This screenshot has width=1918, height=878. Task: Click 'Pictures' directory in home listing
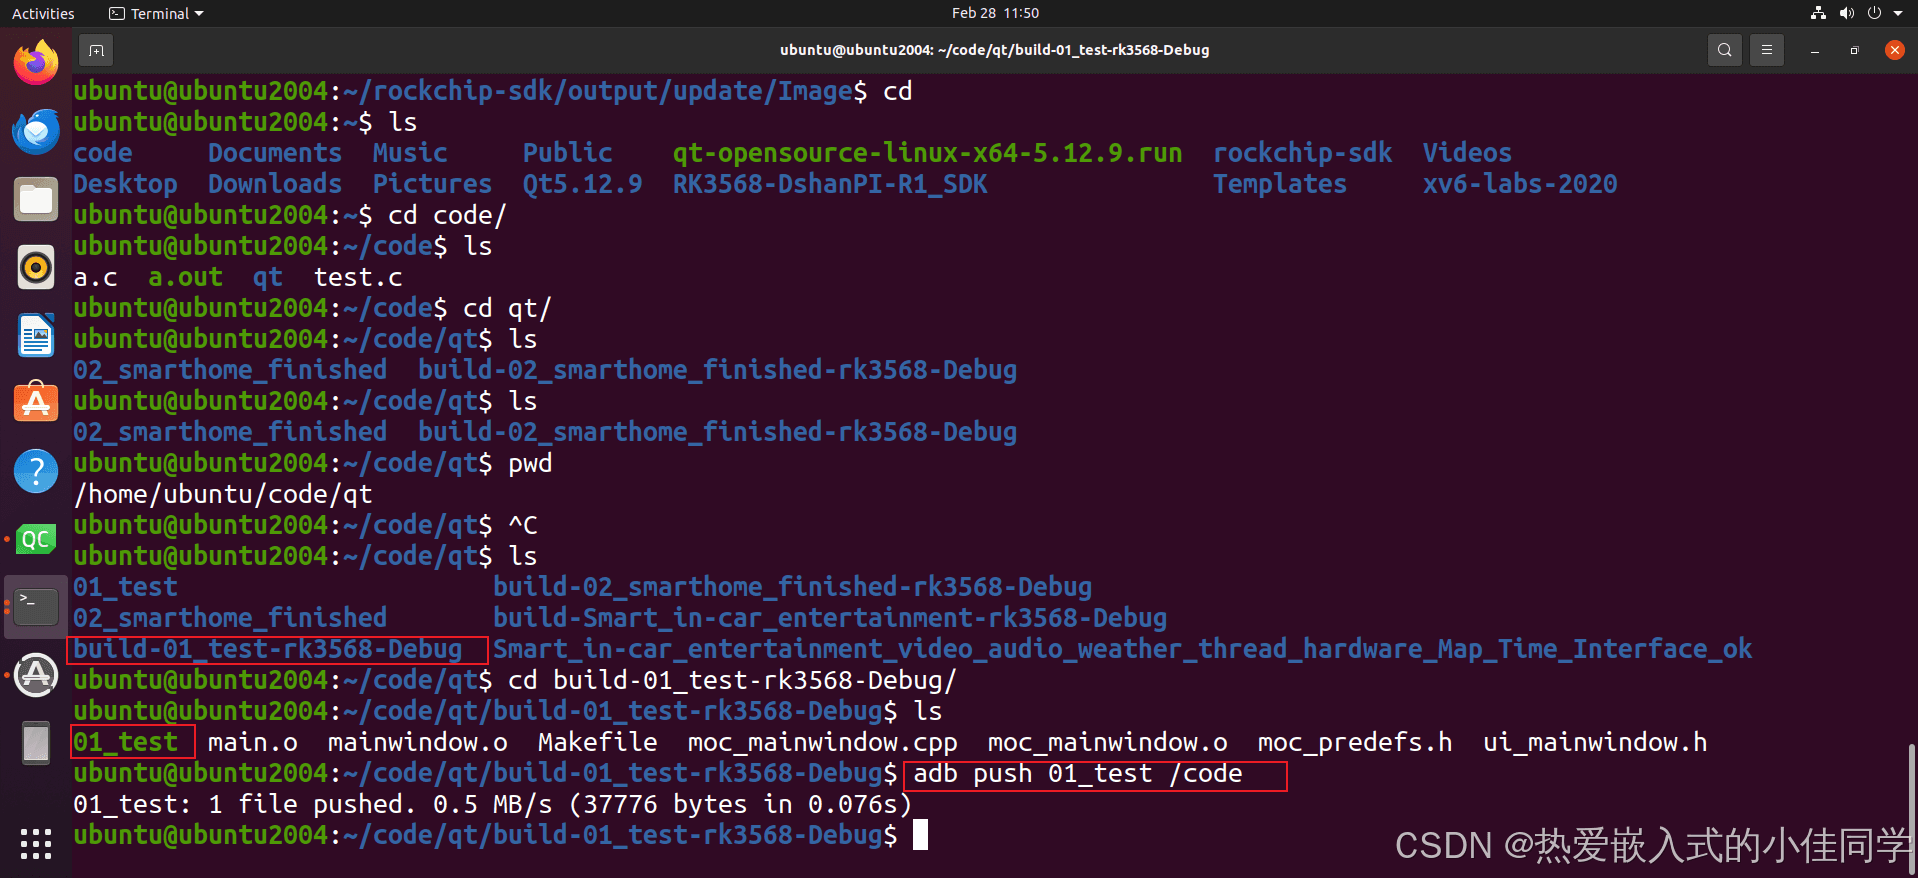(432, 184)
